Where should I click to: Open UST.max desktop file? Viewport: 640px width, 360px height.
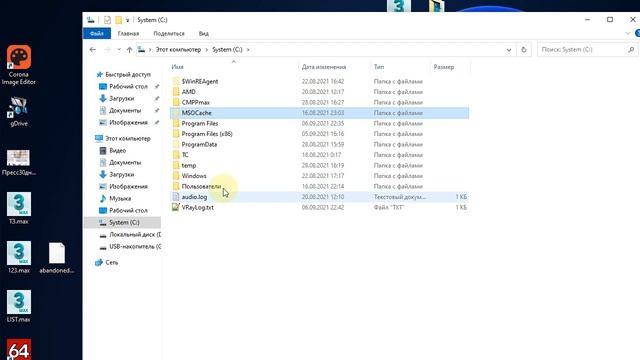pos(19,307)
